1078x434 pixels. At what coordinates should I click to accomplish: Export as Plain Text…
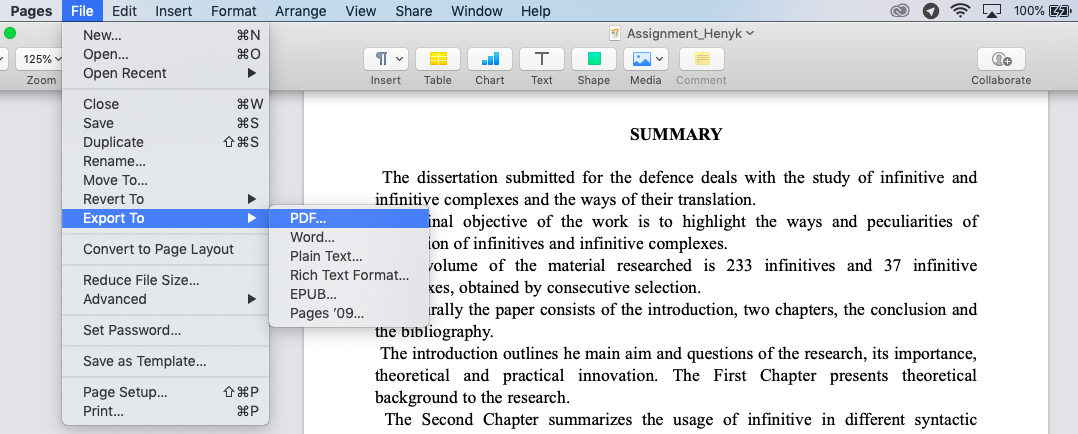tap(349, 257)
